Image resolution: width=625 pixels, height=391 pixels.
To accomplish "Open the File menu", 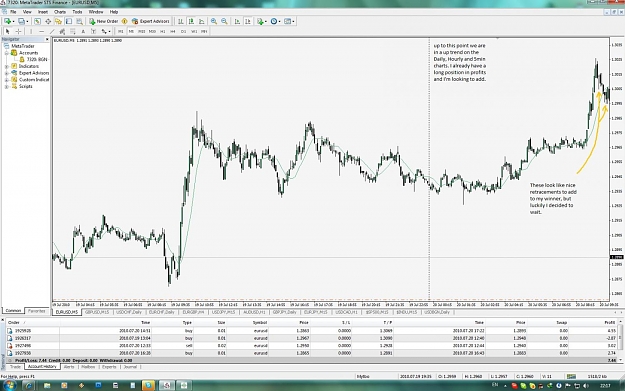I will pos(13,12).
